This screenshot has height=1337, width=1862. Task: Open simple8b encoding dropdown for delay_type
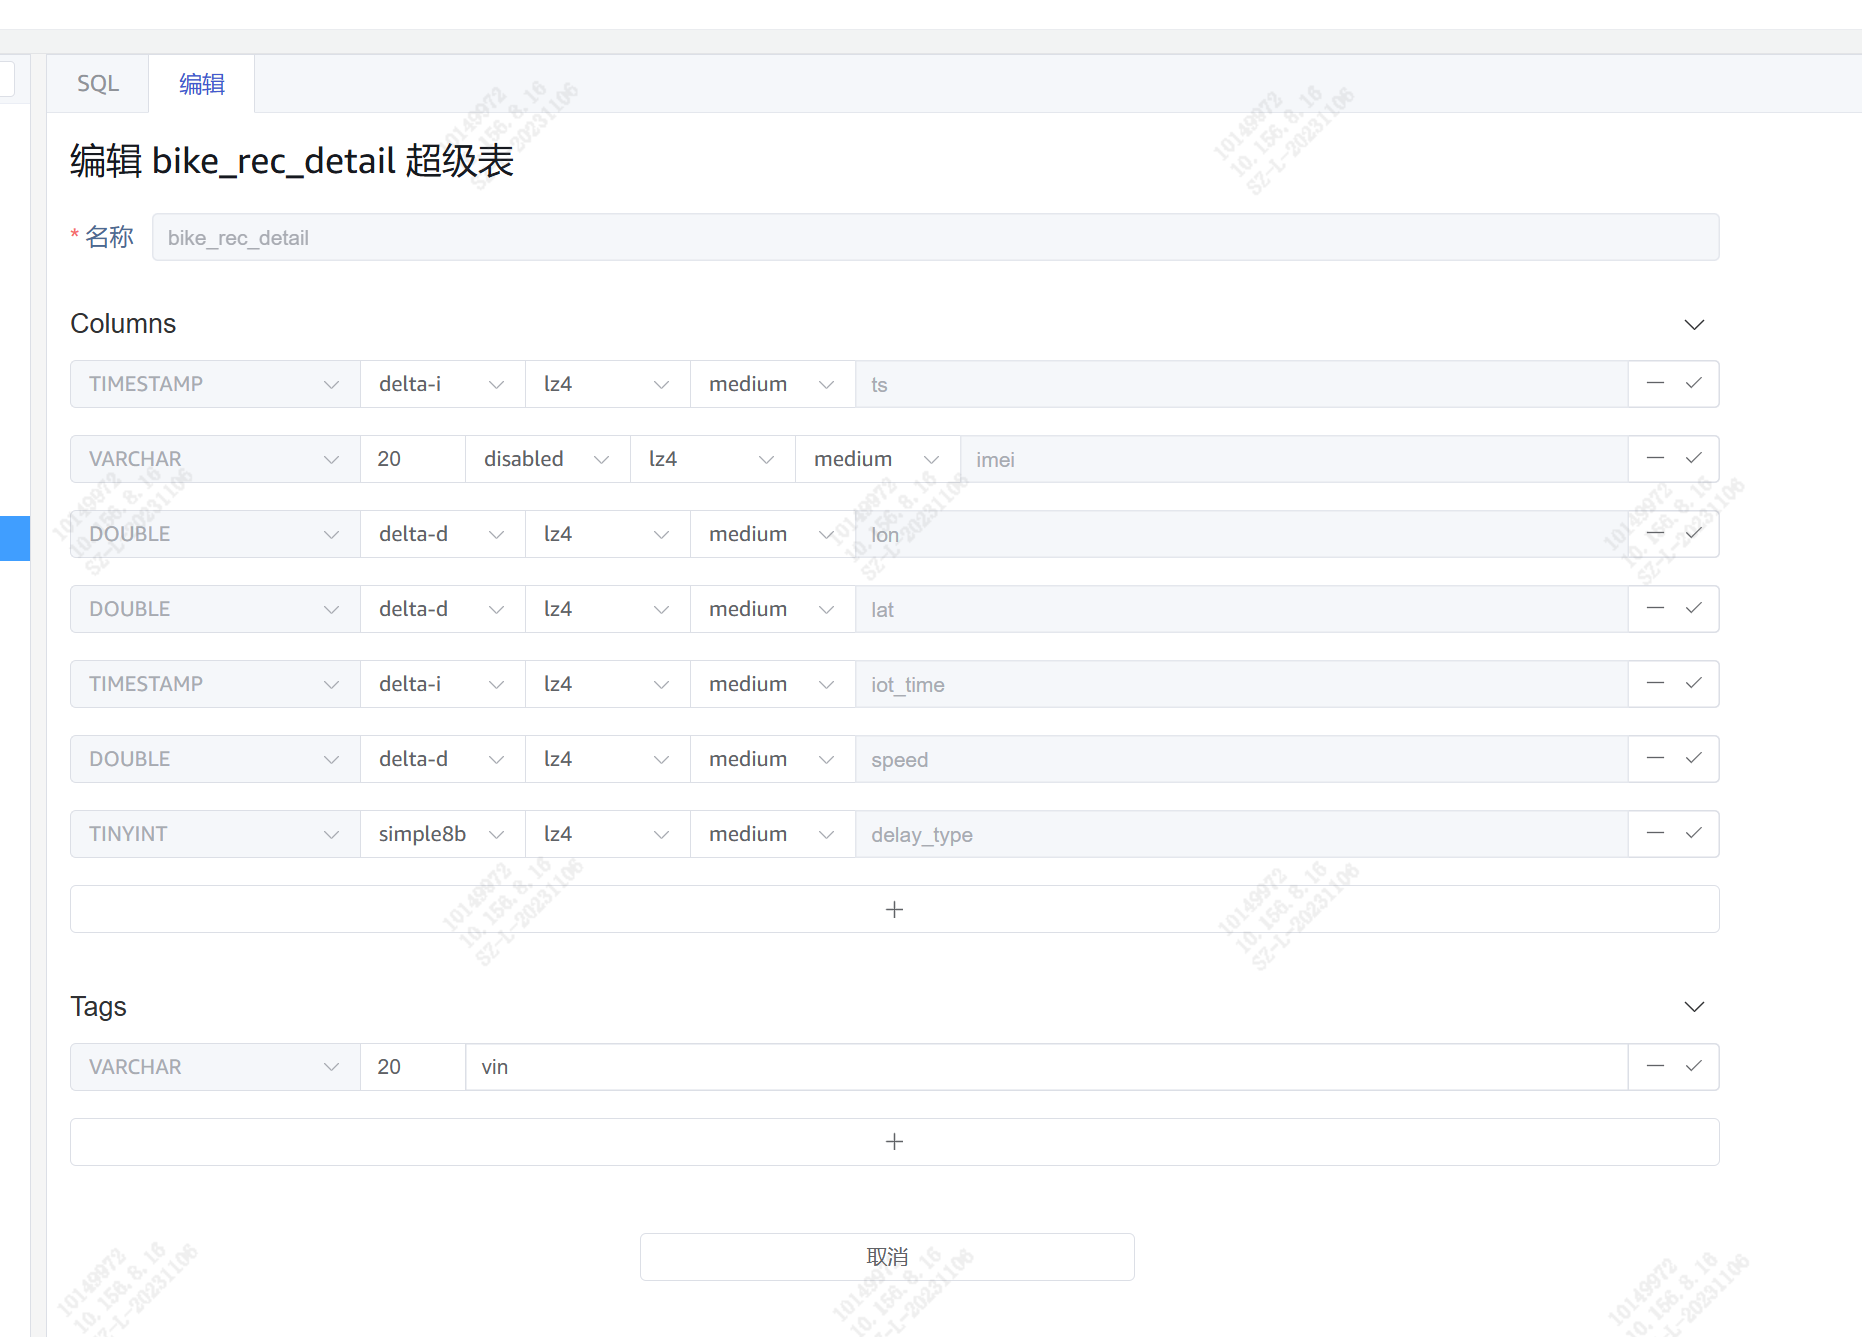pos(441,834)
